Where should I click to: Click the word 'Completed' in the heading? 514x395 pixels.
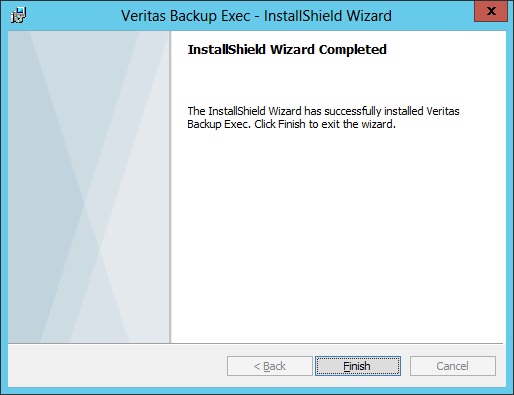(x=353, y=49)
